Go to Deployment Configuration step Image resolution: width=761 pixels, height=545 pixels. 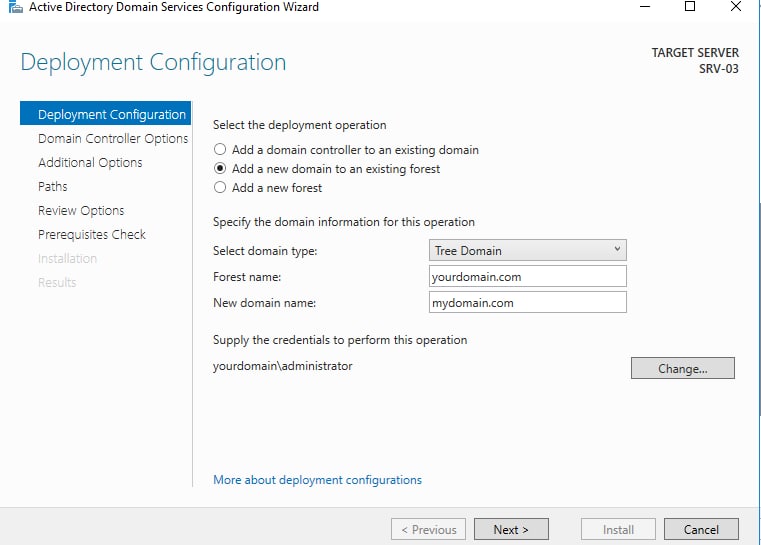(x=105, y=114)
